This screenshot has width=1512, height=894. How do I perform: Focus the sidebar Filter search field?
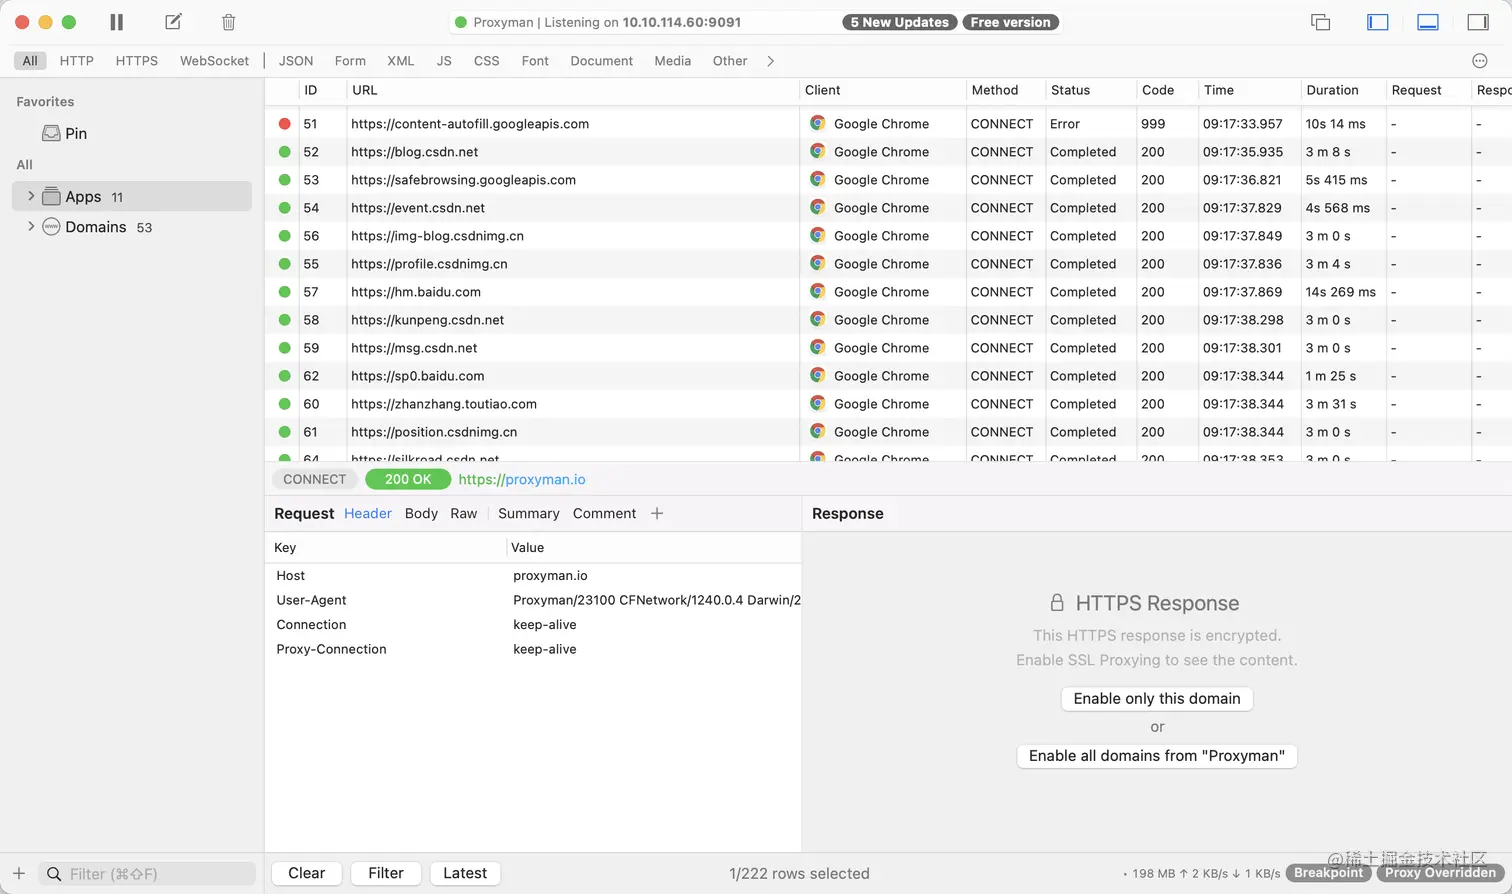(x=147, y=874)
